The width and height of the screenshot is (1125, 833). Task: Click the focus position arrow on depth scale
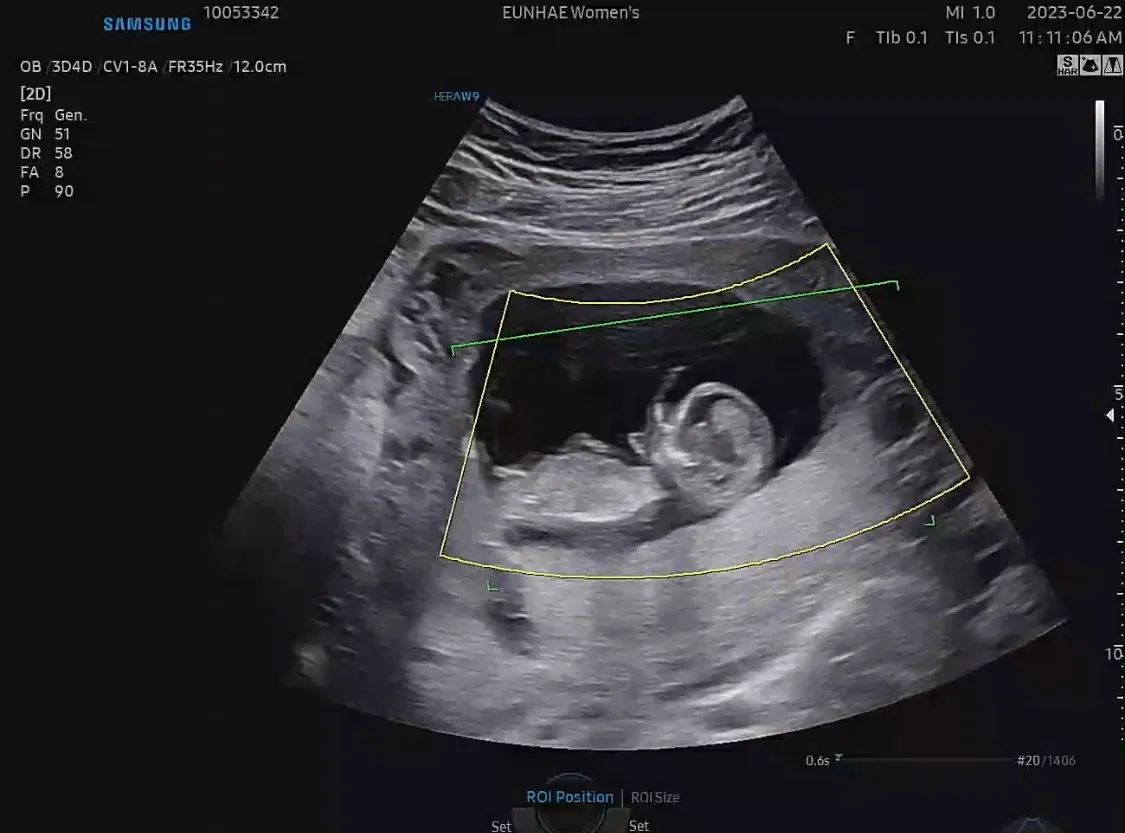[1110, 415]
